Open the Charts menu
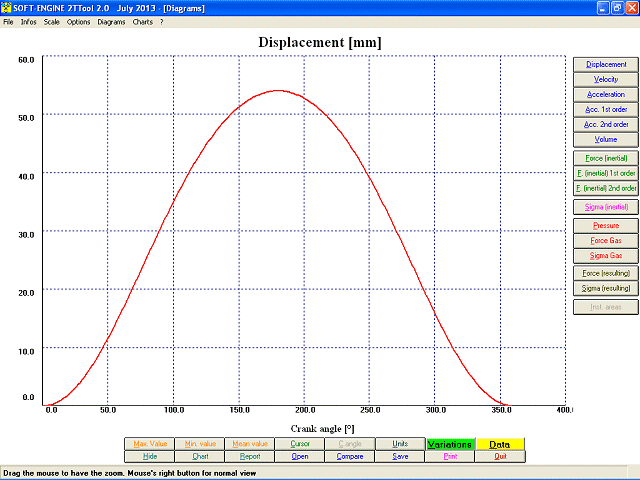The width and height of the screenshot is (640, 480). [x=142, y=22]
